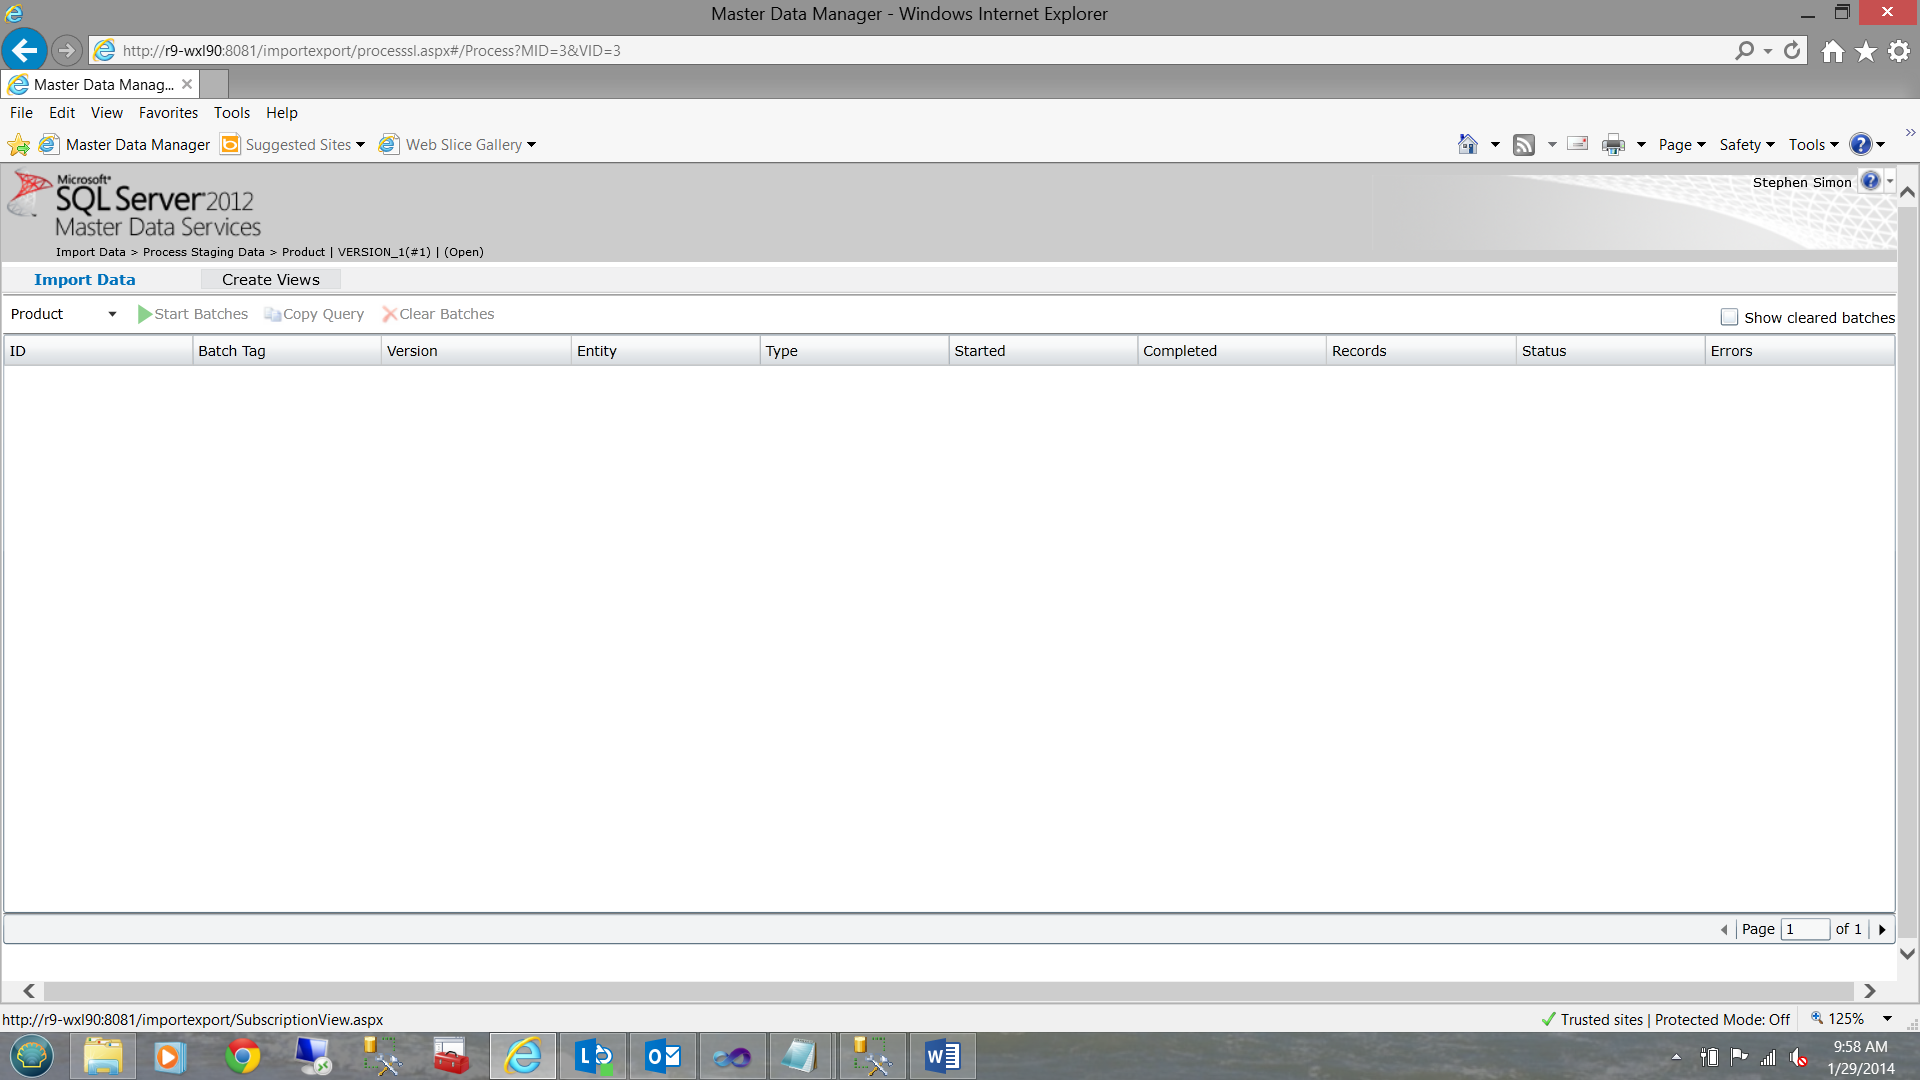Click the Print icon in command bar
The width and height of the screenshot is (1920, 1080).
pos(1613,145)
